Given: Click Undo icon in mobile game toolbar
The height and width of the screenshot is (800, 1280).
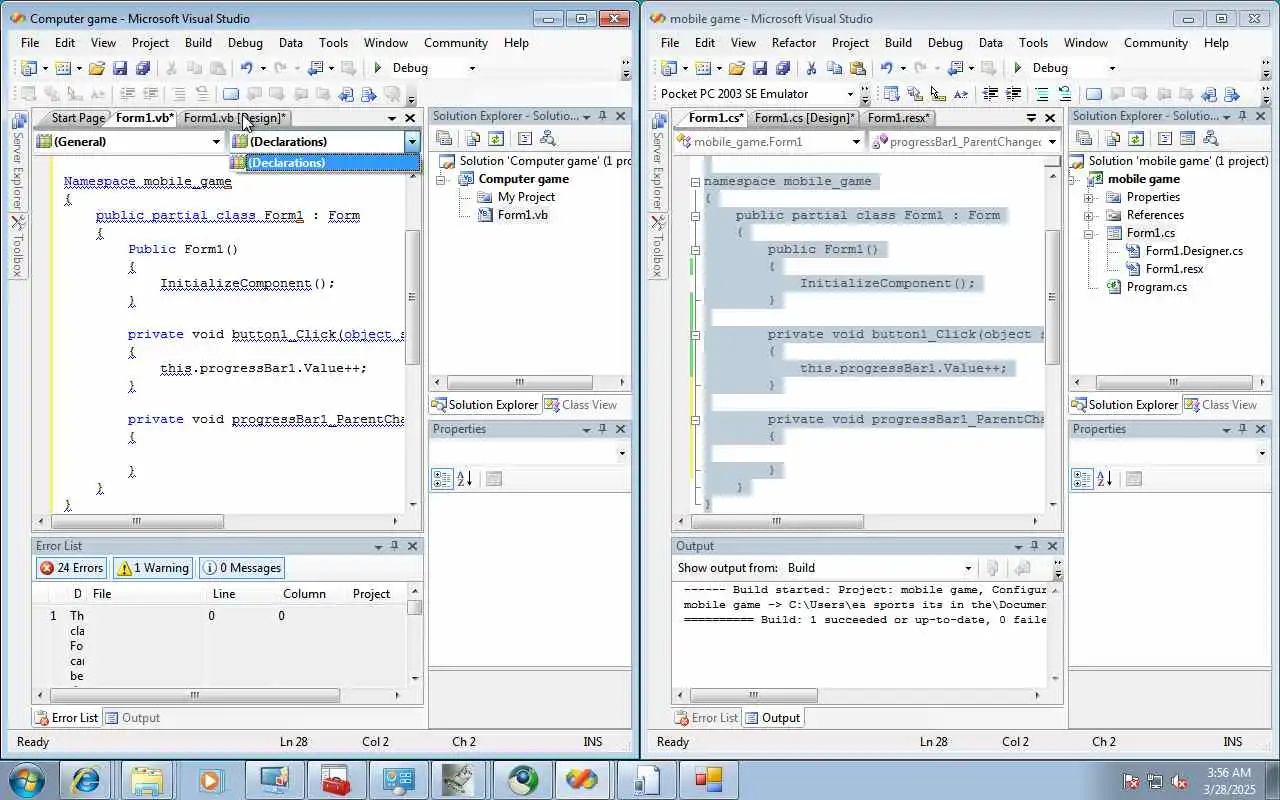Looking at the screenshot, I should pyautogui.click(x=886, y=68).
